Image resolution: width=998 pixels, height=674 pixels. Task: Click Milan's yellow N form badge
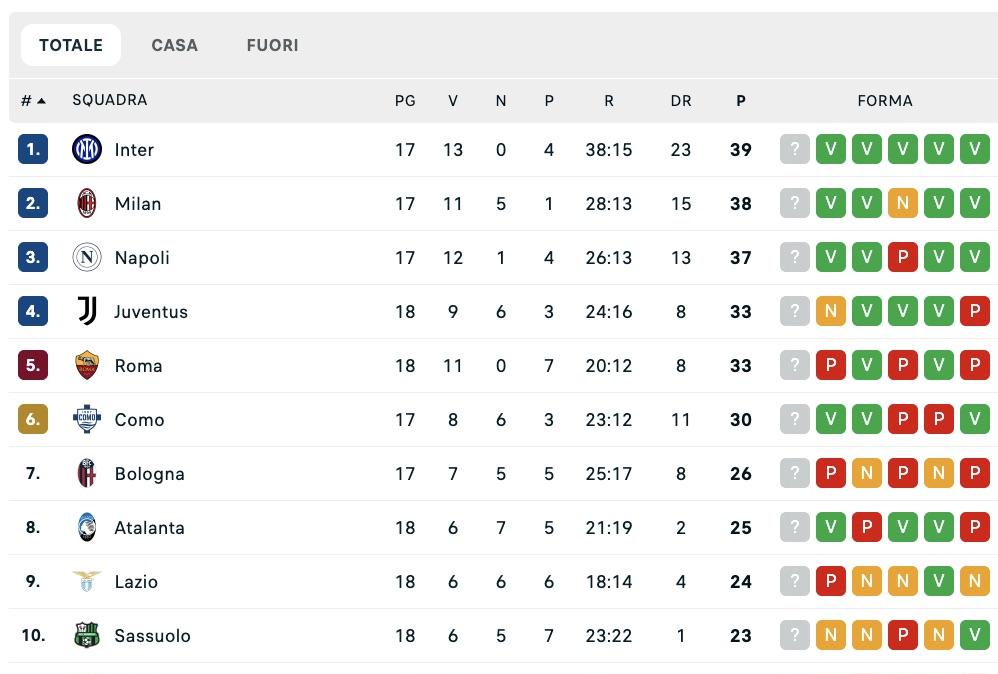point(902,204)
